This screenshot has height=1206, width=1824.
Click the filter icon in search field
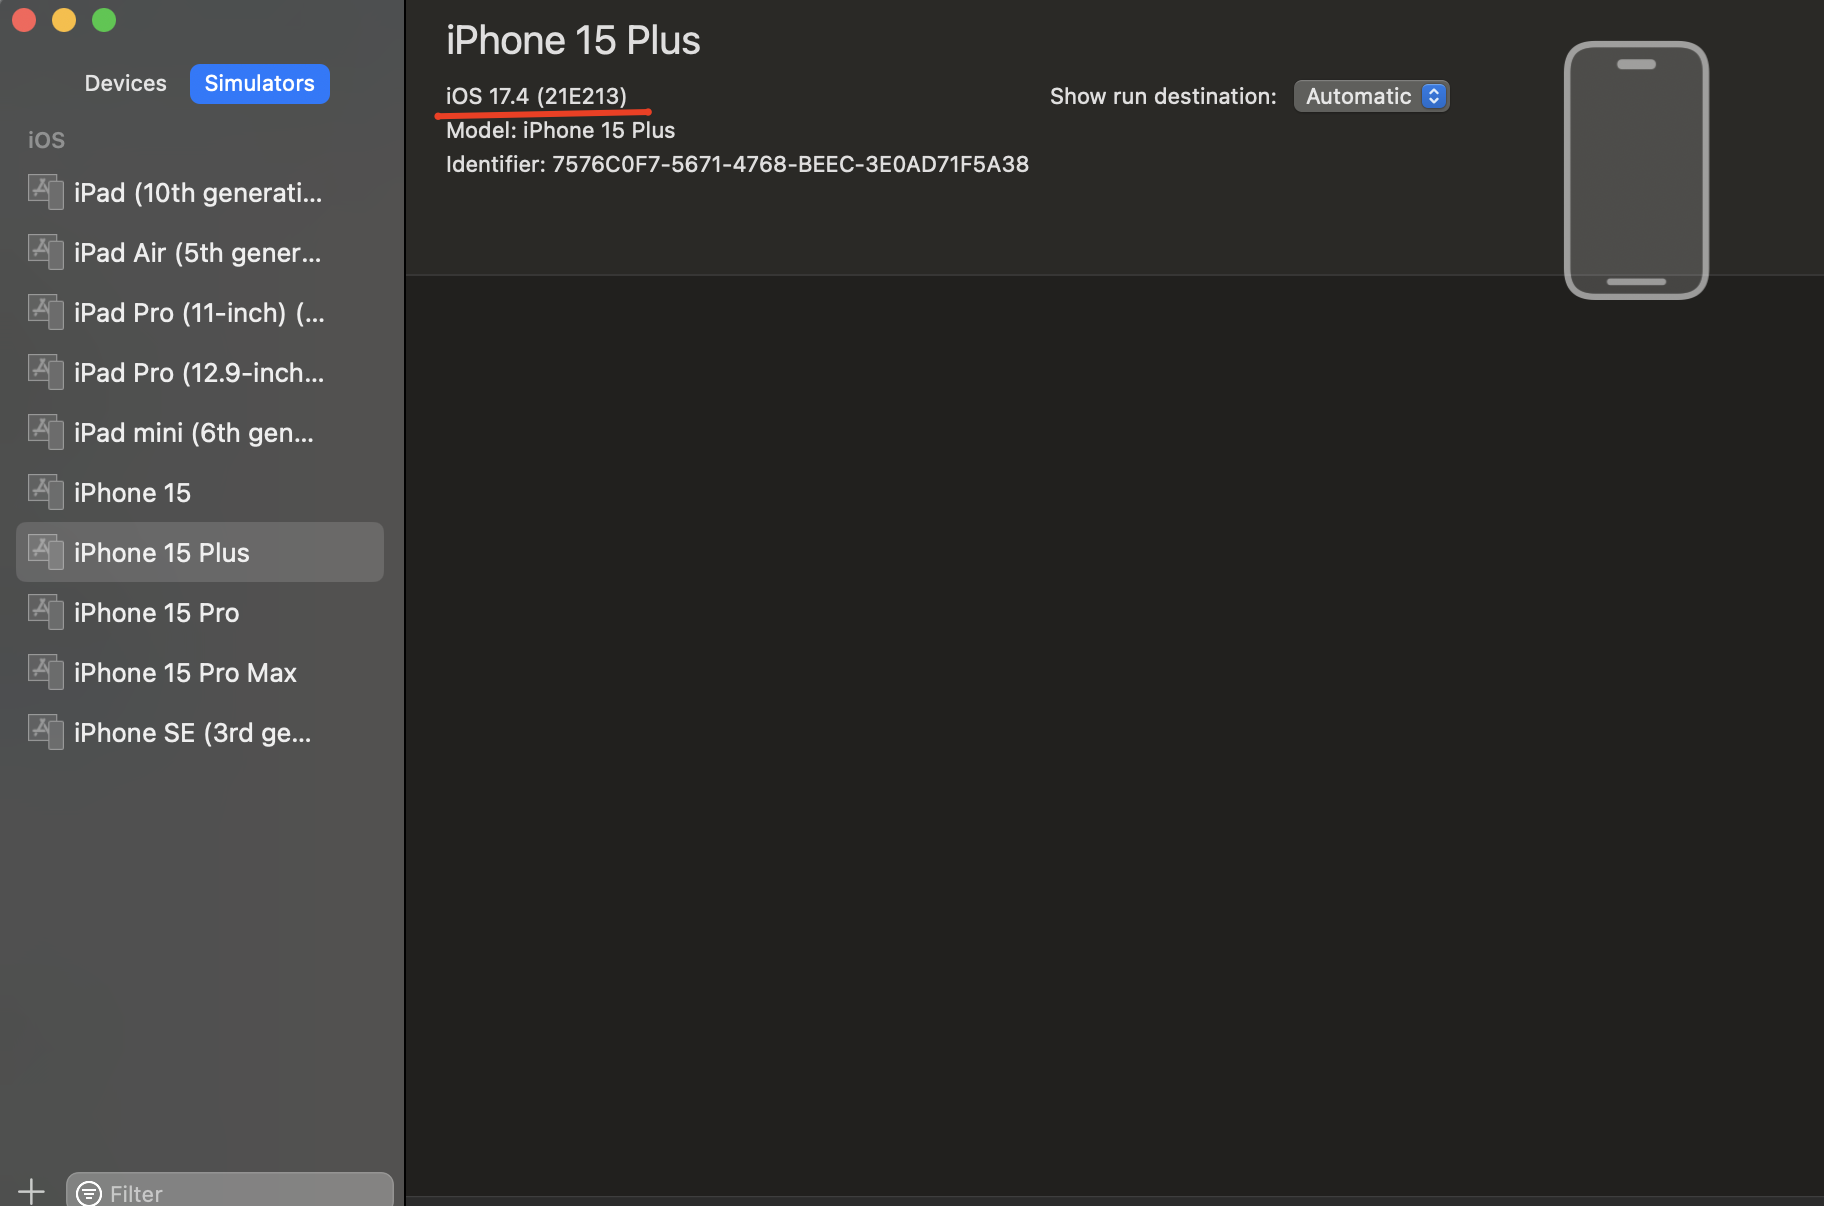point(89,1193)
